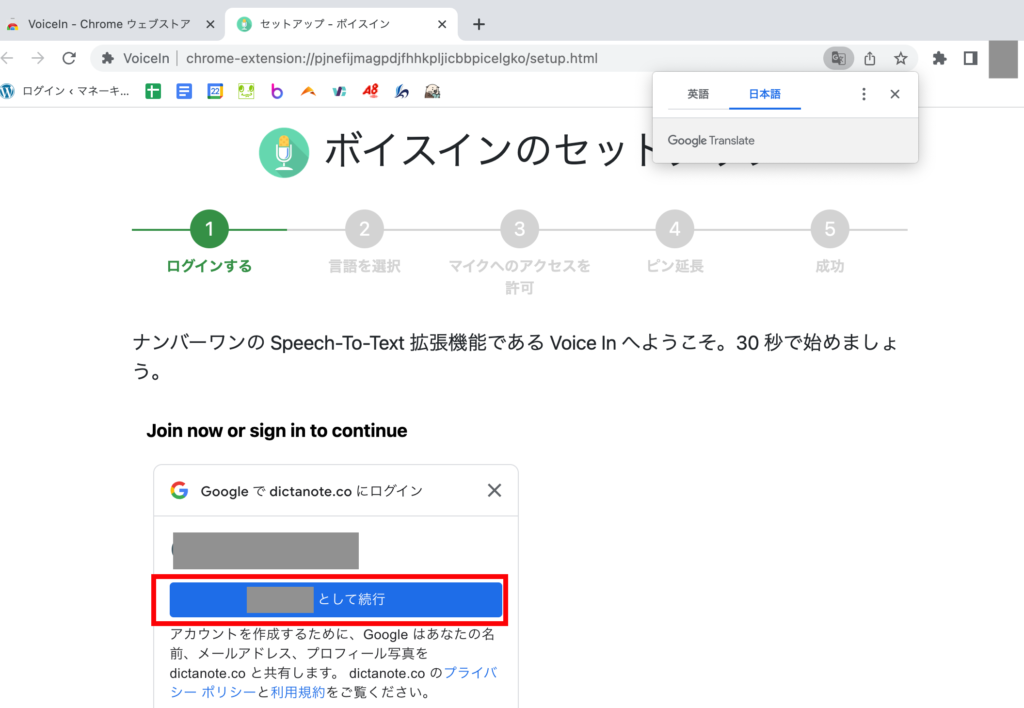1024x708 pixels.
Task: Click the 'Join now or sign in to continue' heading
Action: pos(277,431)
